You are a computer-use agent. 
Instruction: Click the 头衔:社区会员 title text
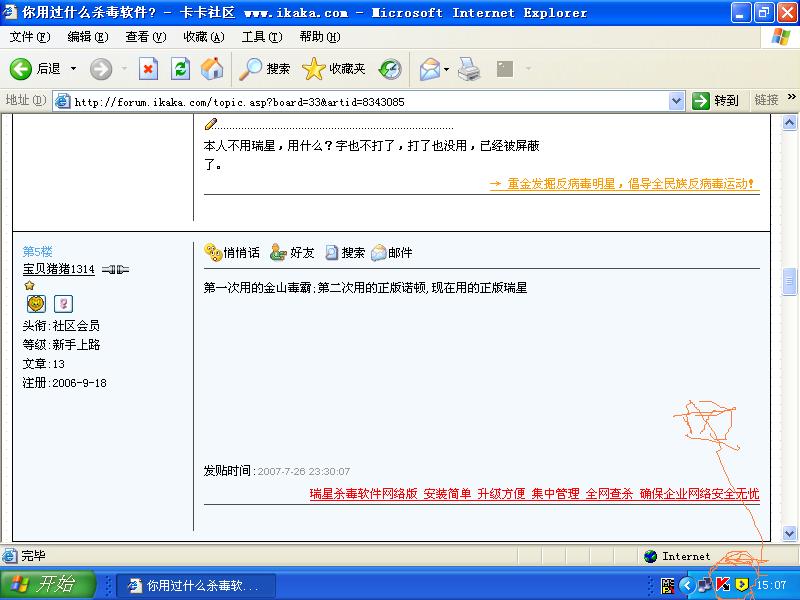click(61, 326)
